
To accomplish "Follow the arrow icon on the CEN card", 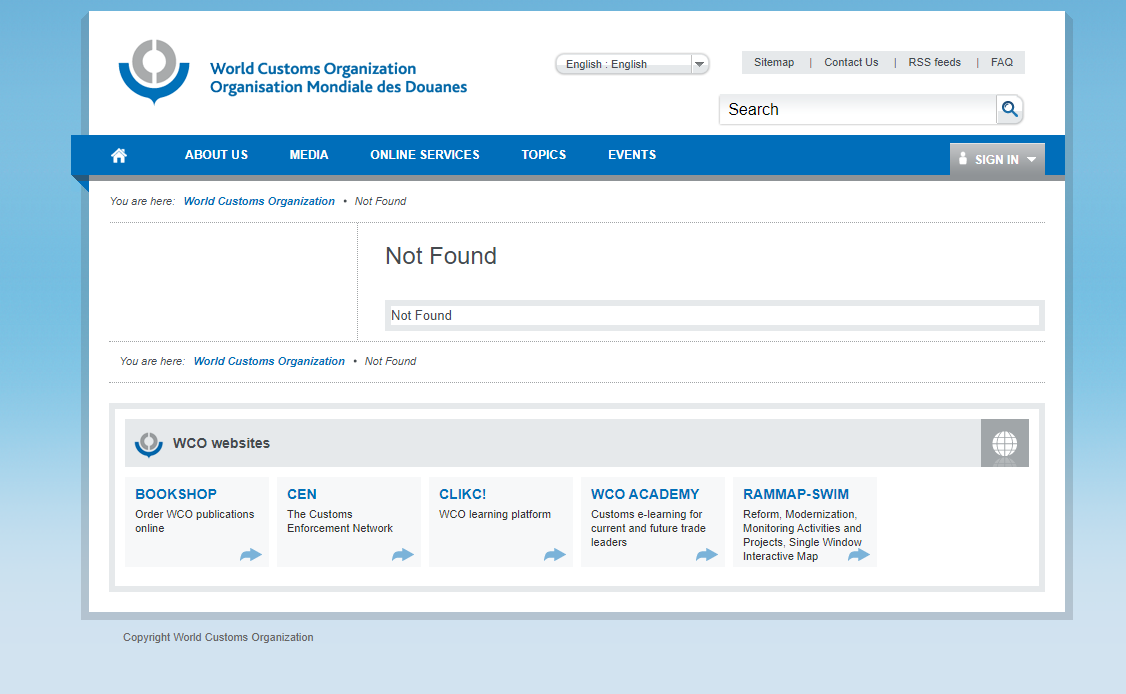I will 403,555.
